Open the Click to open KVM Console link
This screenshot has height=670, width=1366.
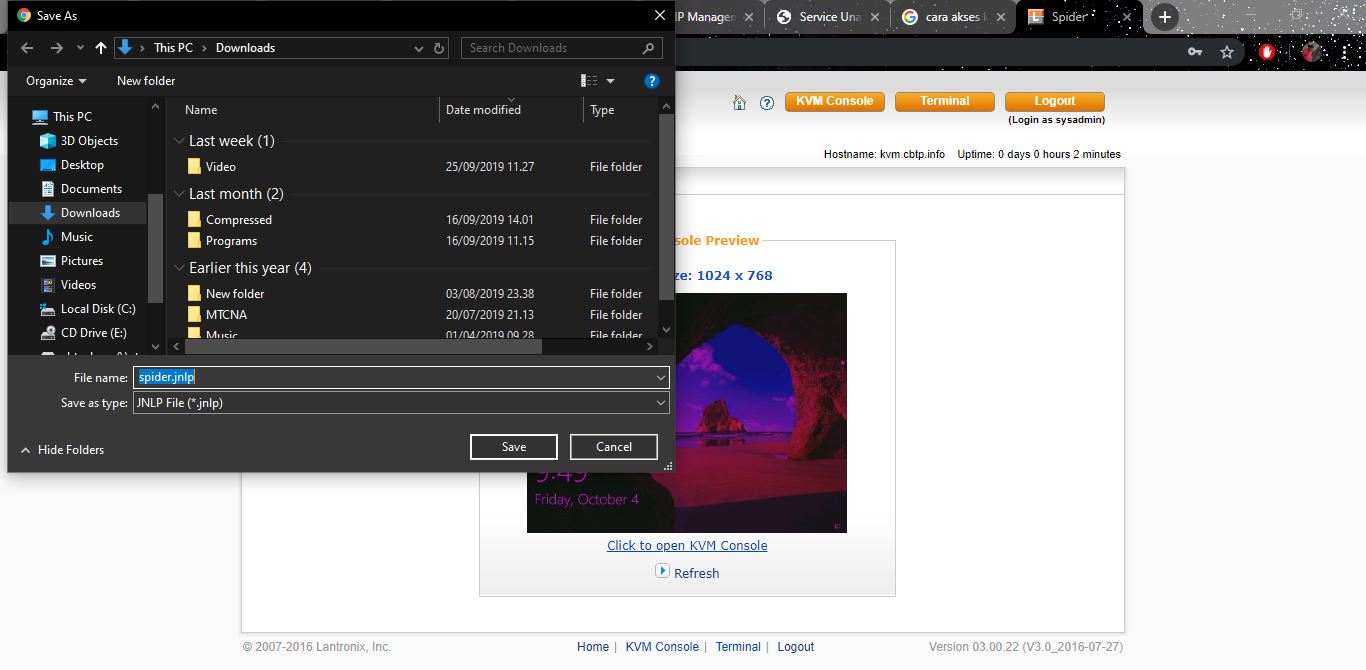coord(687,546)
